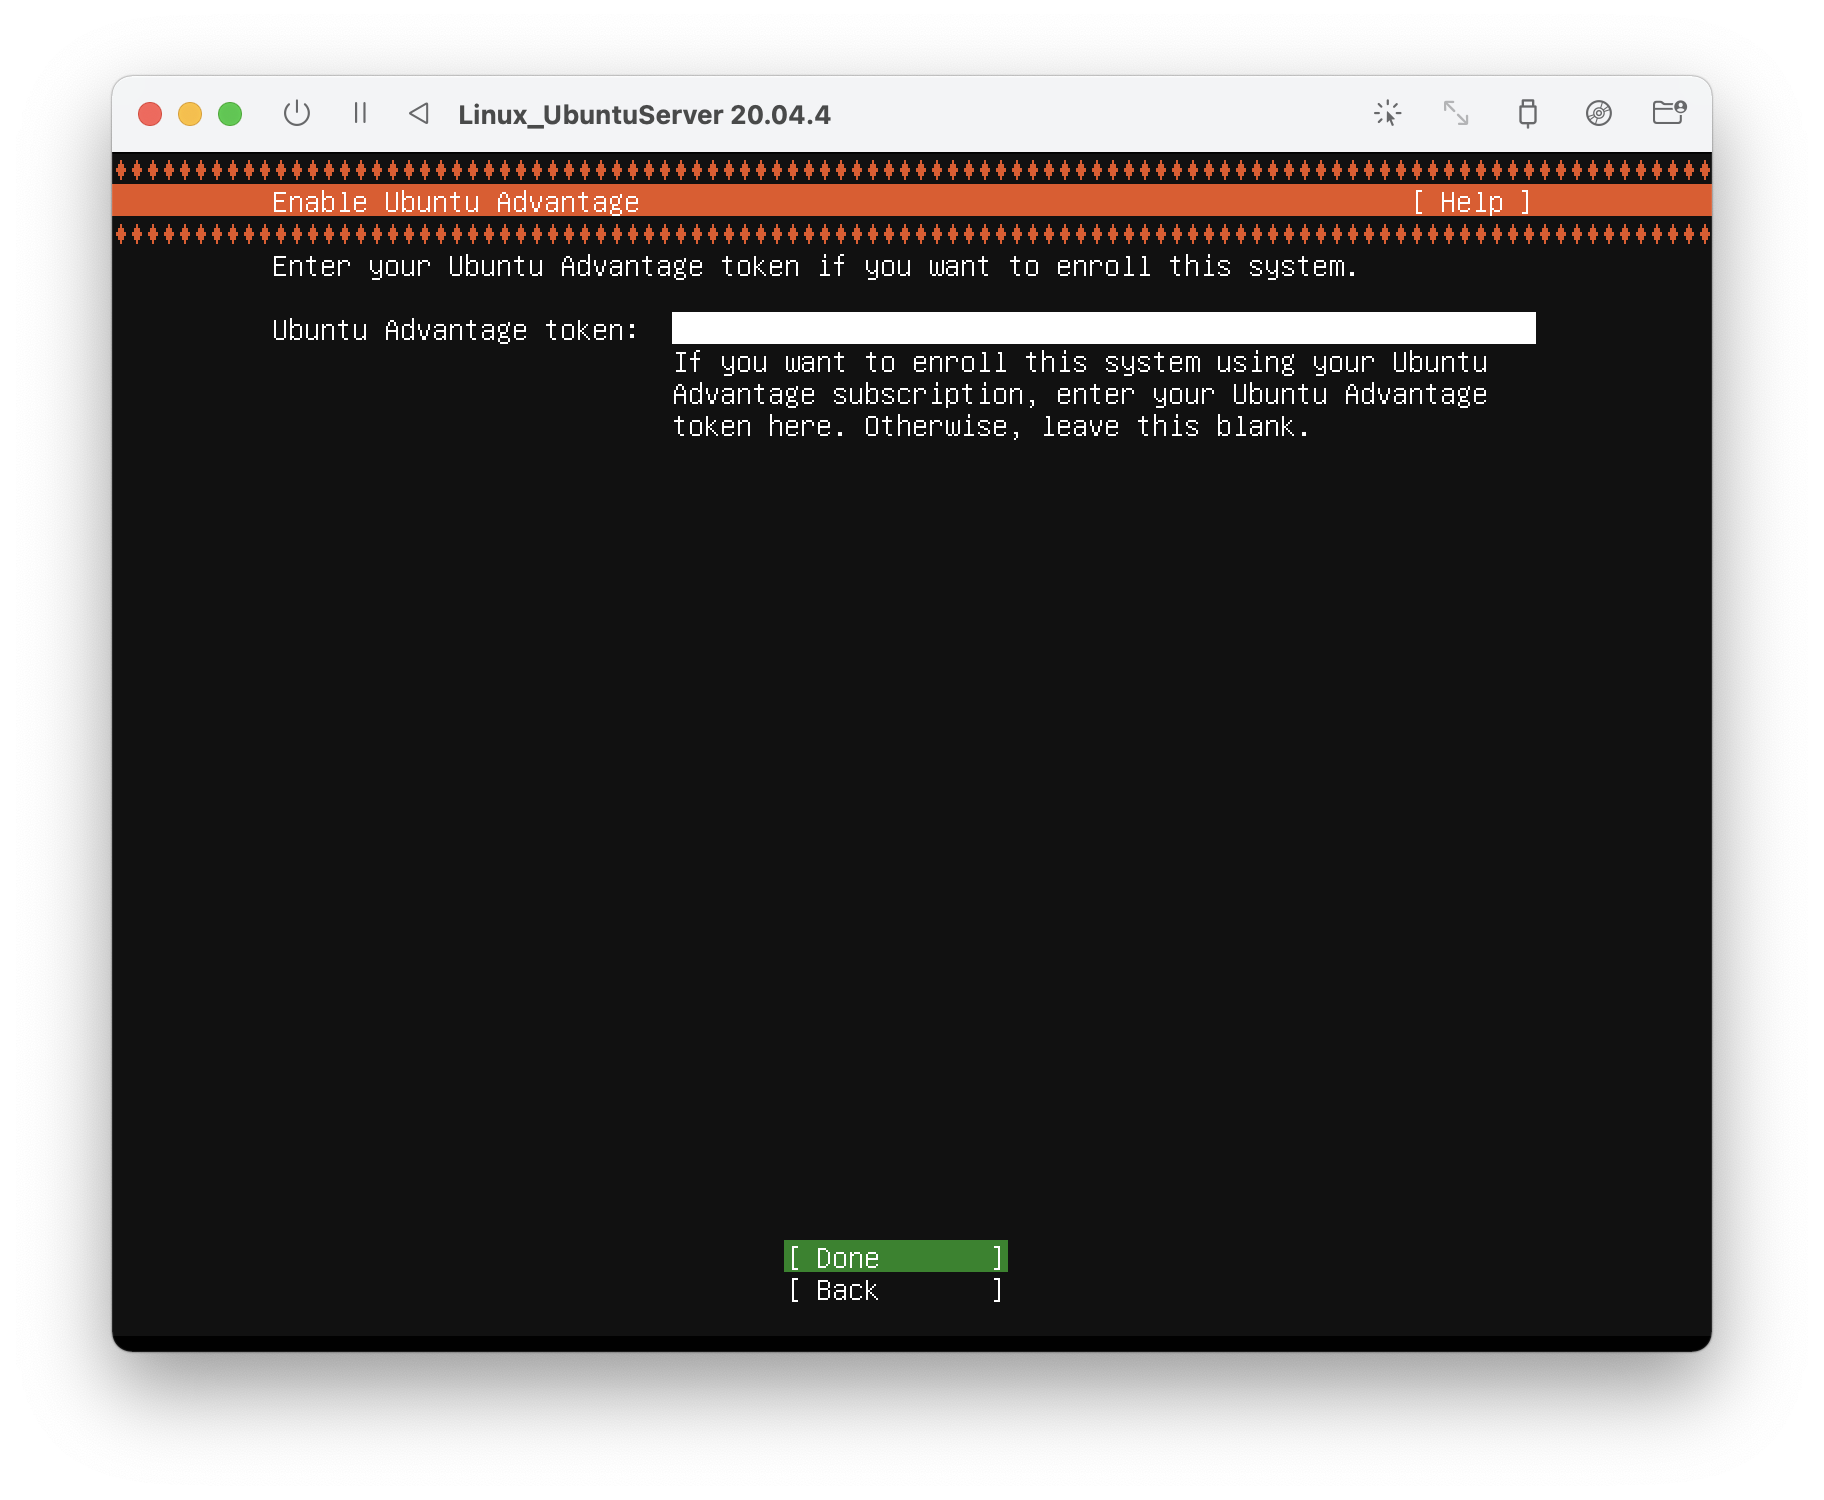Open the CD/DVD drive icon
The image size is (1824, 1500).
pyautogui.click(x=1598, y=114)
